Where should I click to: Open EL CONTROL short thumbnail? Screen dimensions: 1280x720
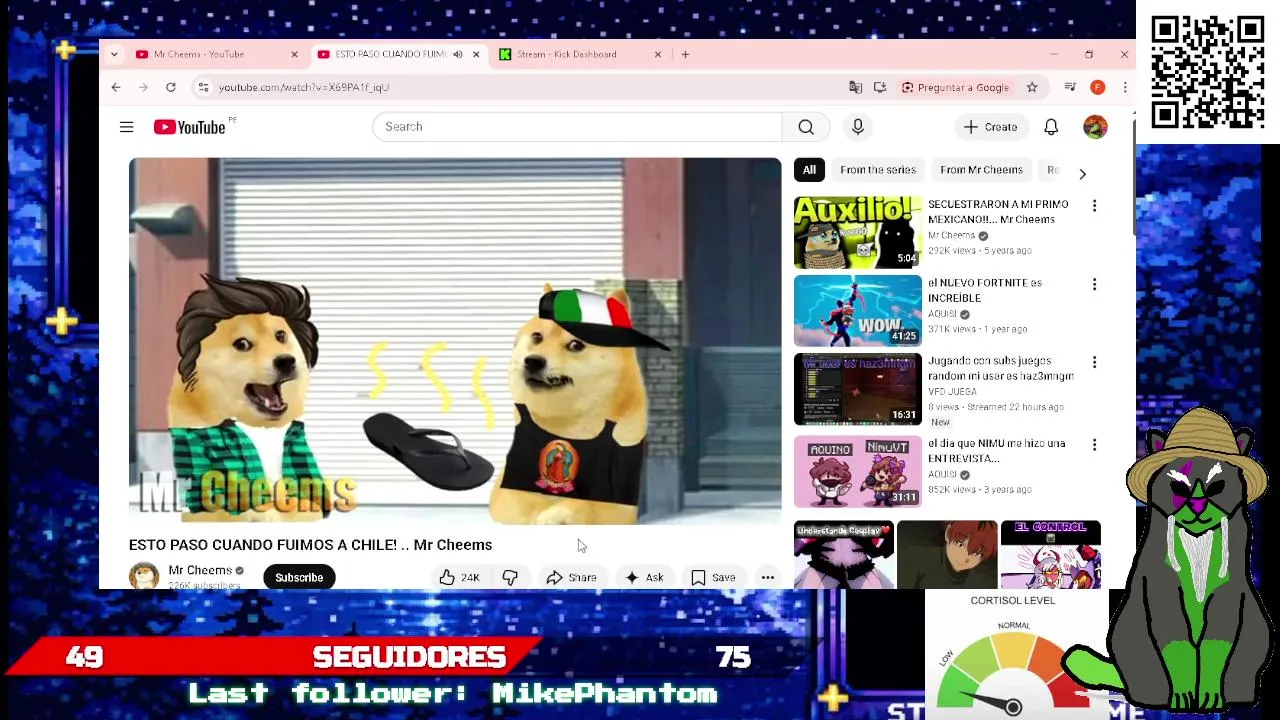(x=1050, y=554)
